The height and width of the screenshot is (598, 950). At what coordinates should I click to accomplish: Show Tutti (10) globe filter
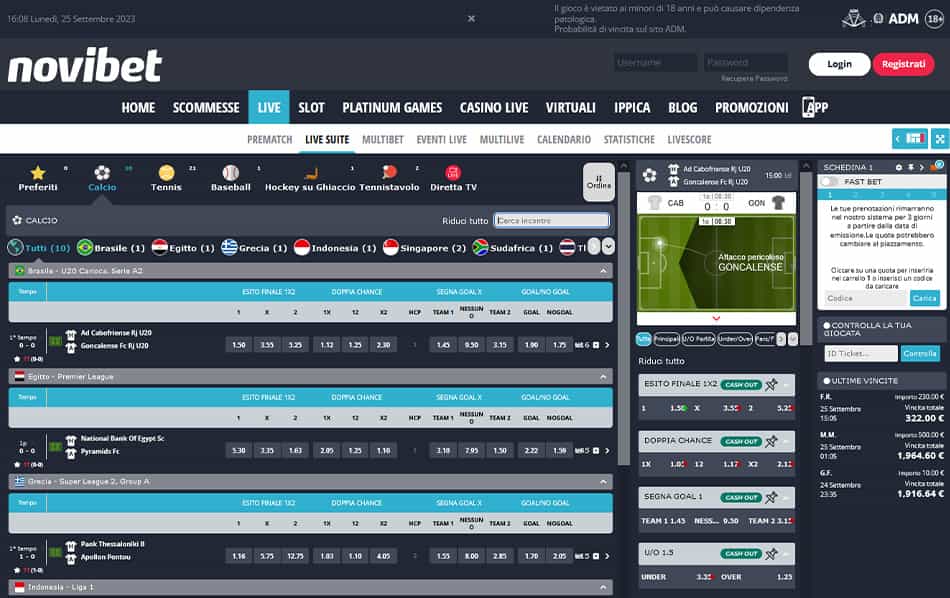(15, 247)
